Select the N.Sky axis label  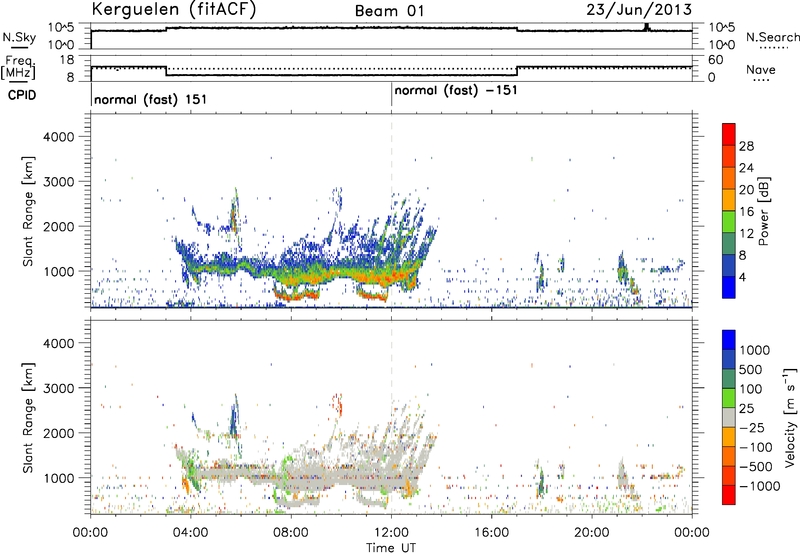click(19, 37)
